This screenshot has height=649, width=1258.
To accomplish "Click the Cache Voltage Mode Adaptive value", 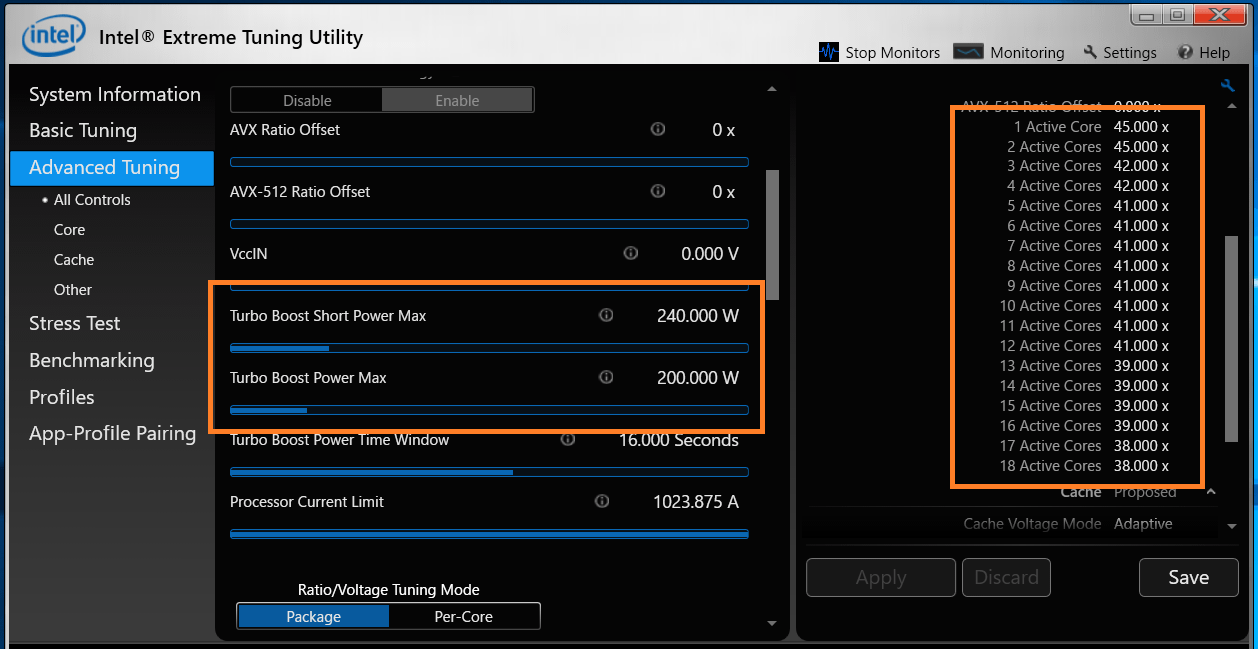I will [x=1143, y=524].
